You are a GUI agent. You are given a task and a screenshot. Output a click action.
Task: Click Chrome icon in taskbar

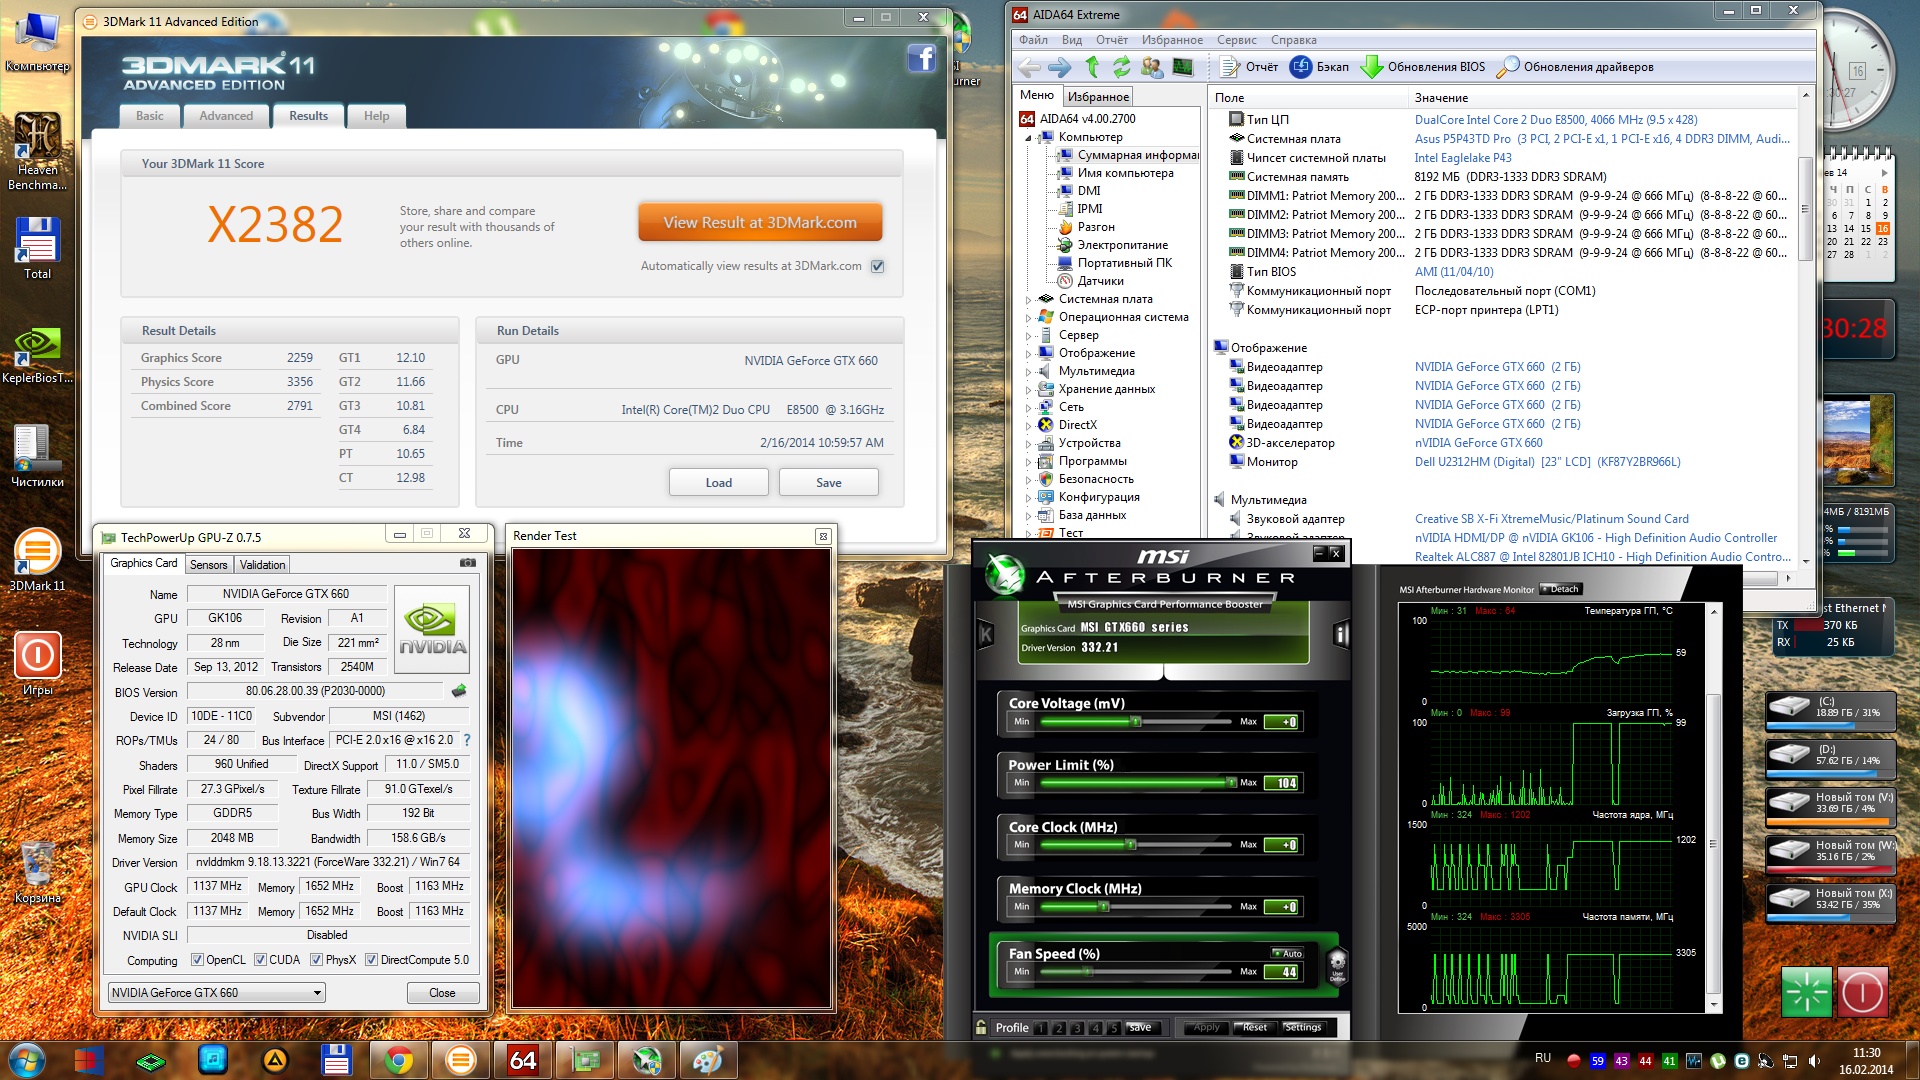(398, 1060)
